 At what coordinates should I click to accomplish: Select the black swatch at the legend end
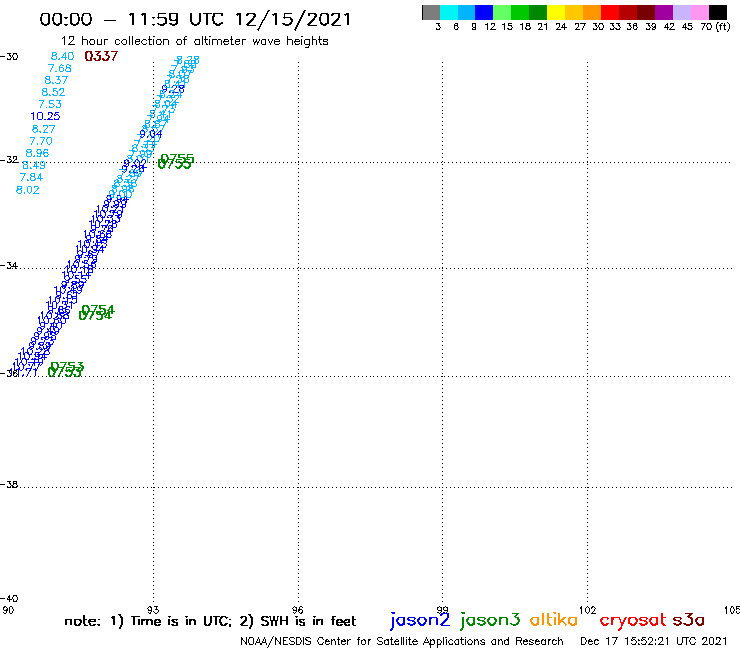[718, 12]
